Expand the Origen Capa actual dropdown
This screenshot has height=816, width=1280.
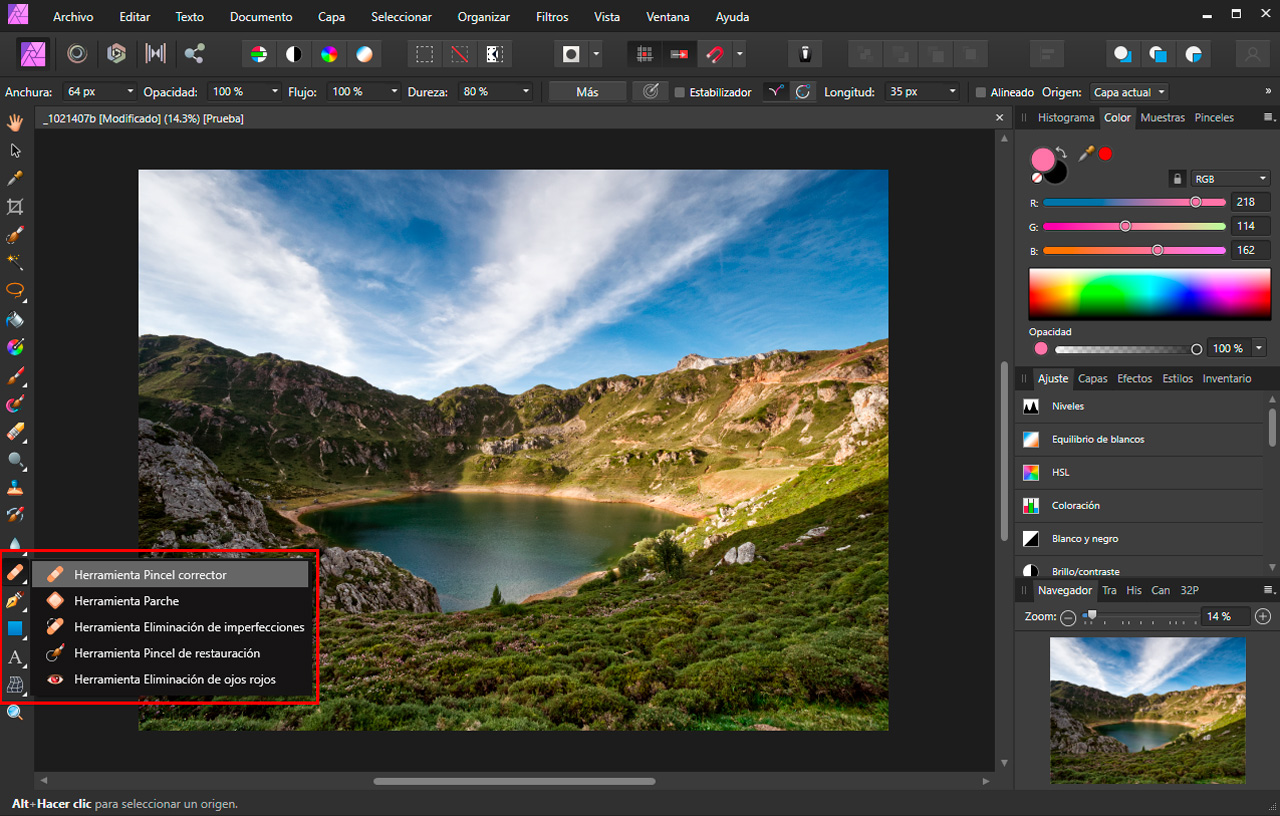click(1129, 92)
